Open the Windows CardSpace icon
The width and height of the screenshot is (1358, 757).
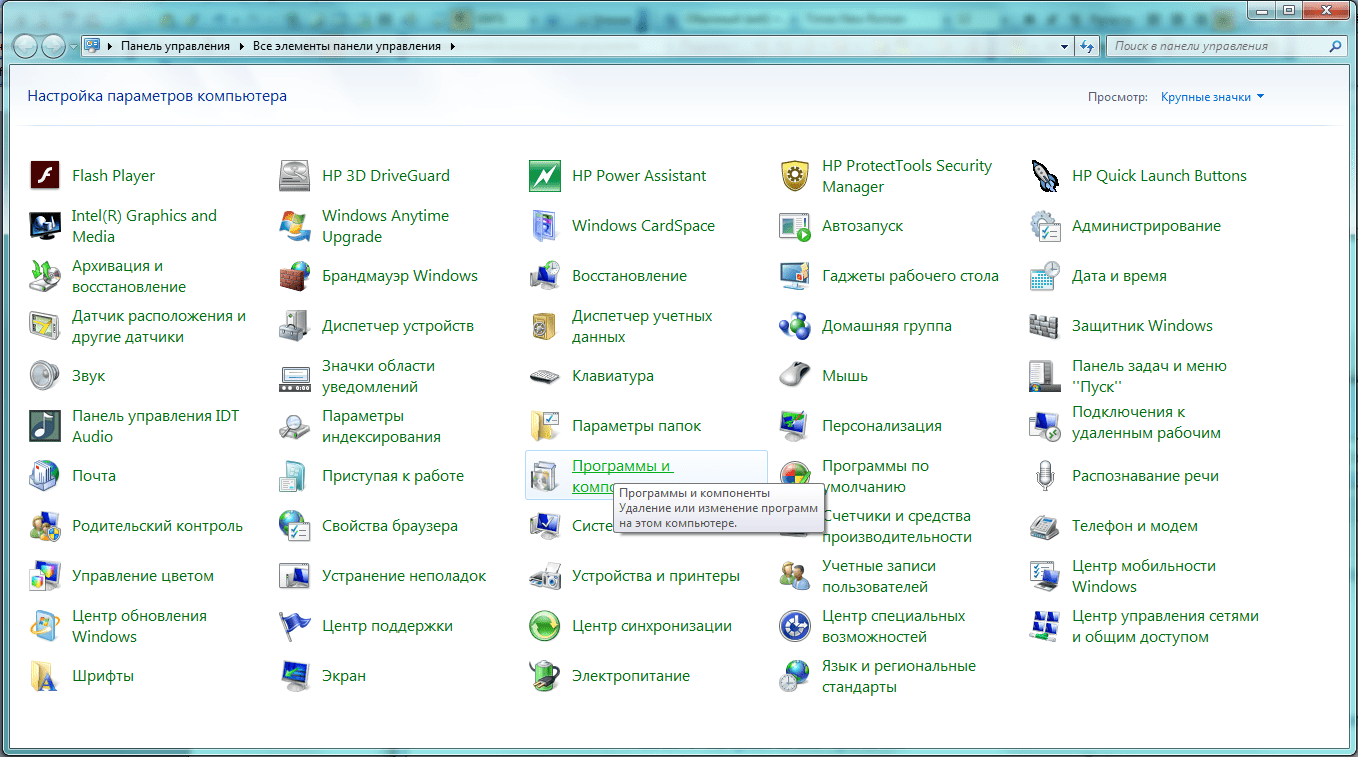coord(545,226)
